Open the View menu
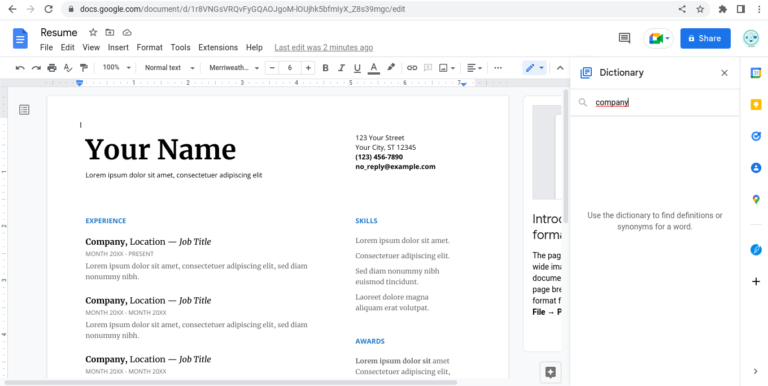 coord(91,48)
